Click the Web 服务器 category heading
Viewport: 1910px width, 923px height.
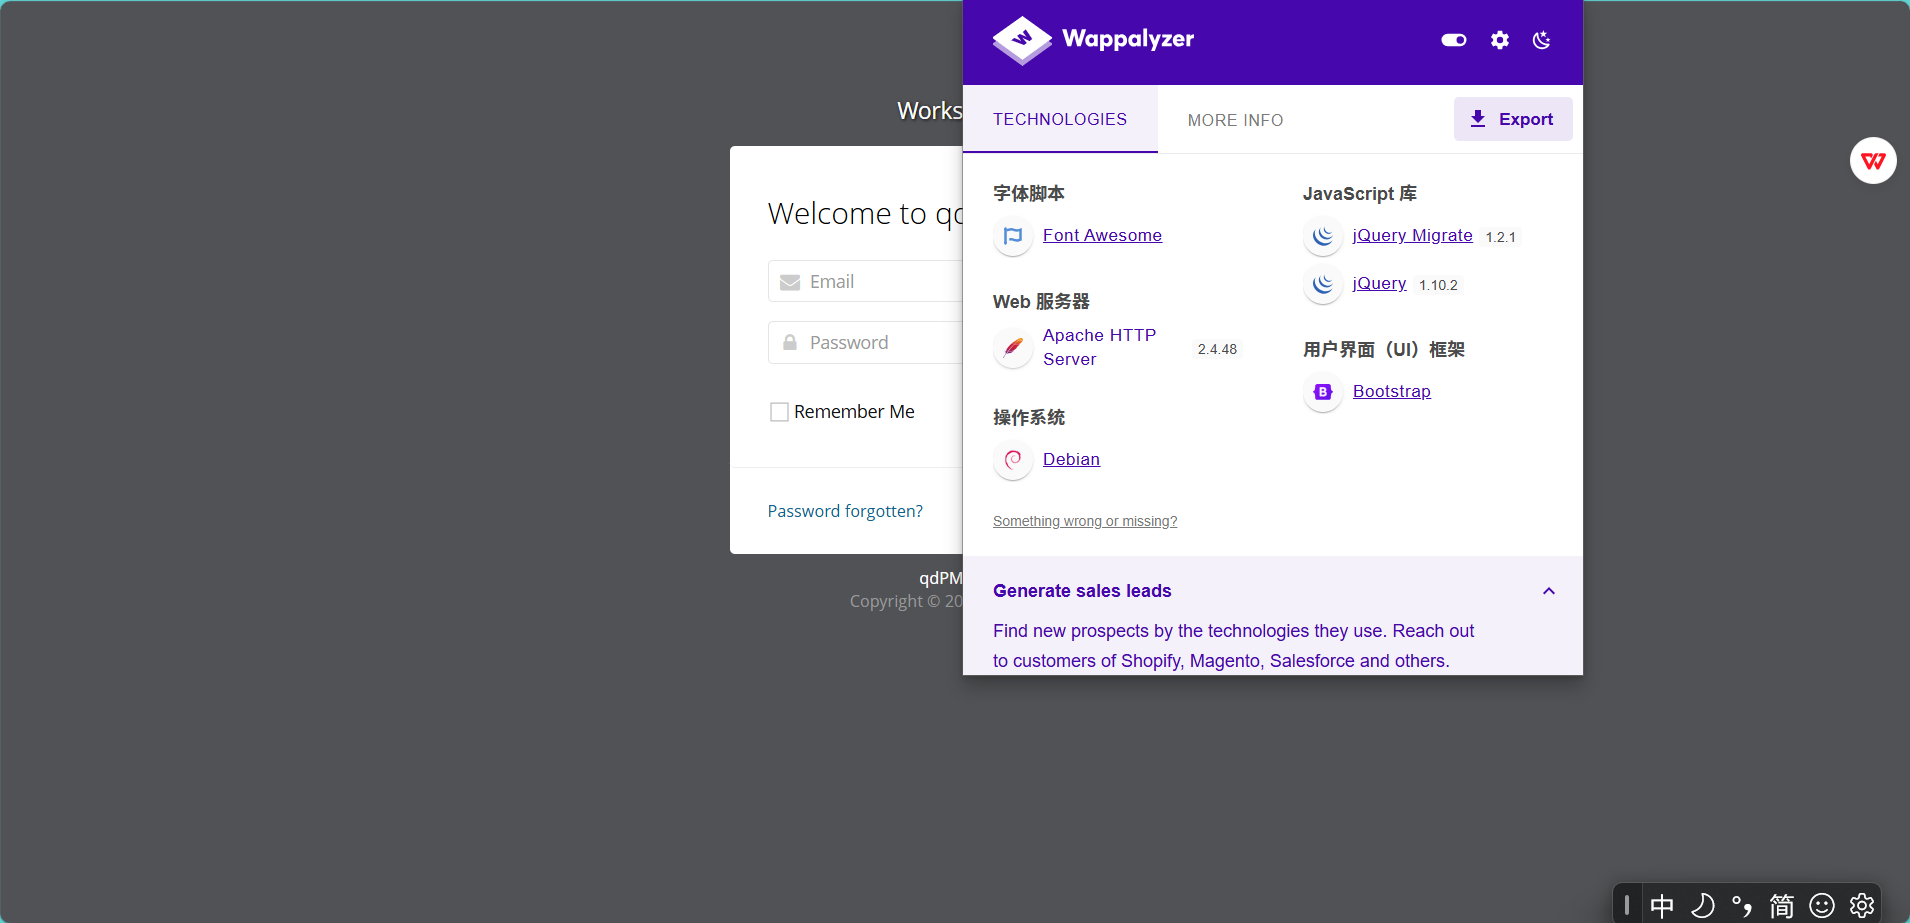click(x=1041, y=301)
